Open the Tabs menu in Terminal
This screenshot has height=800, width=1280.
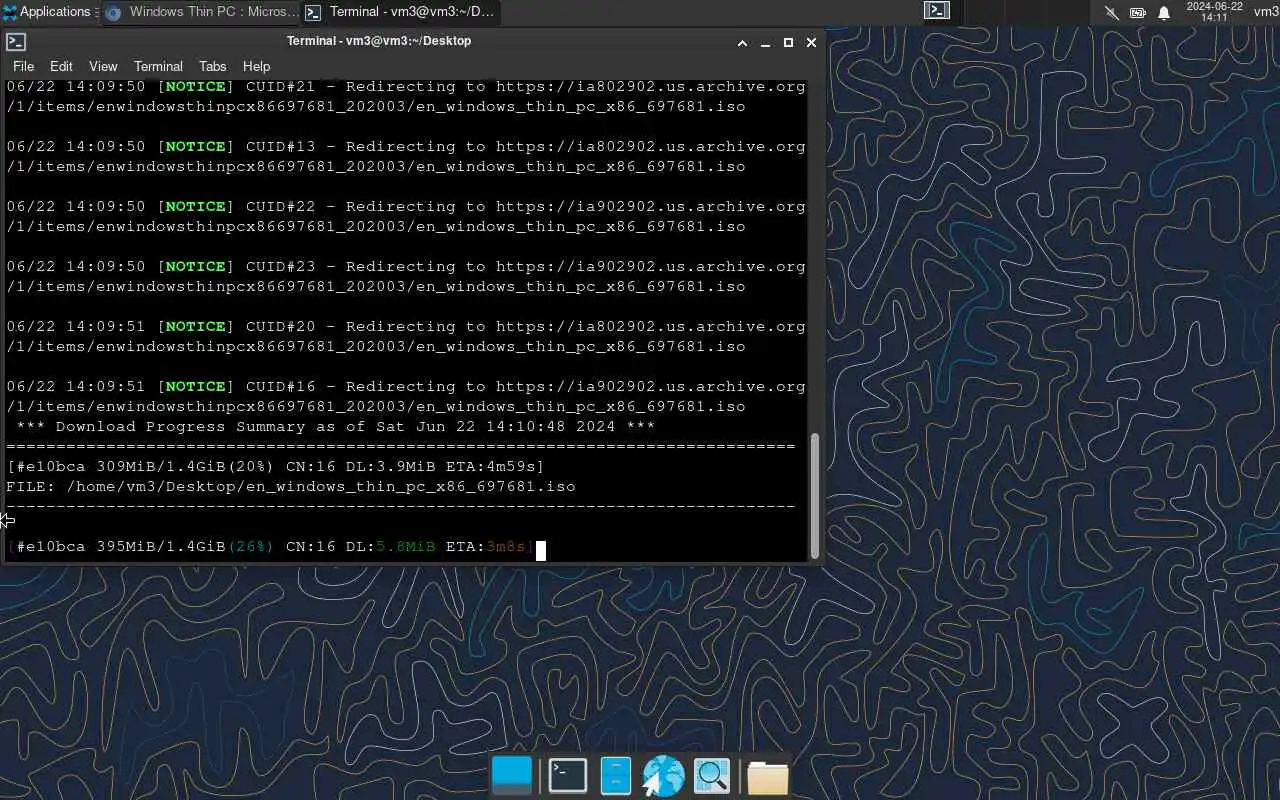coord(213,66)
